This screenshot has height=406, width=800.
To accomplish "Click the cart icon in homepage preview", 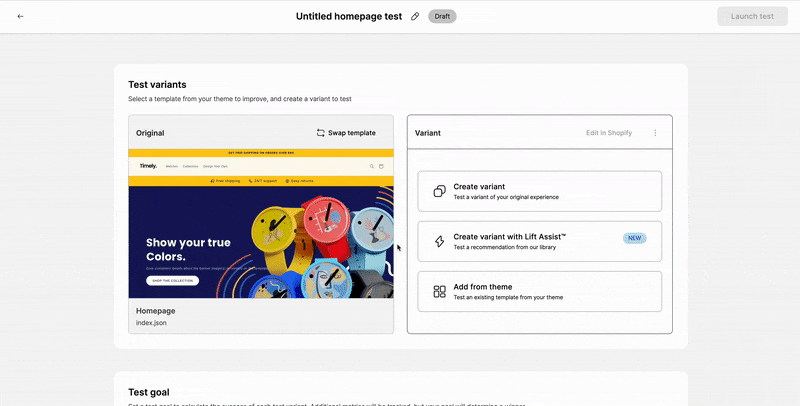I will coord(381,166).
